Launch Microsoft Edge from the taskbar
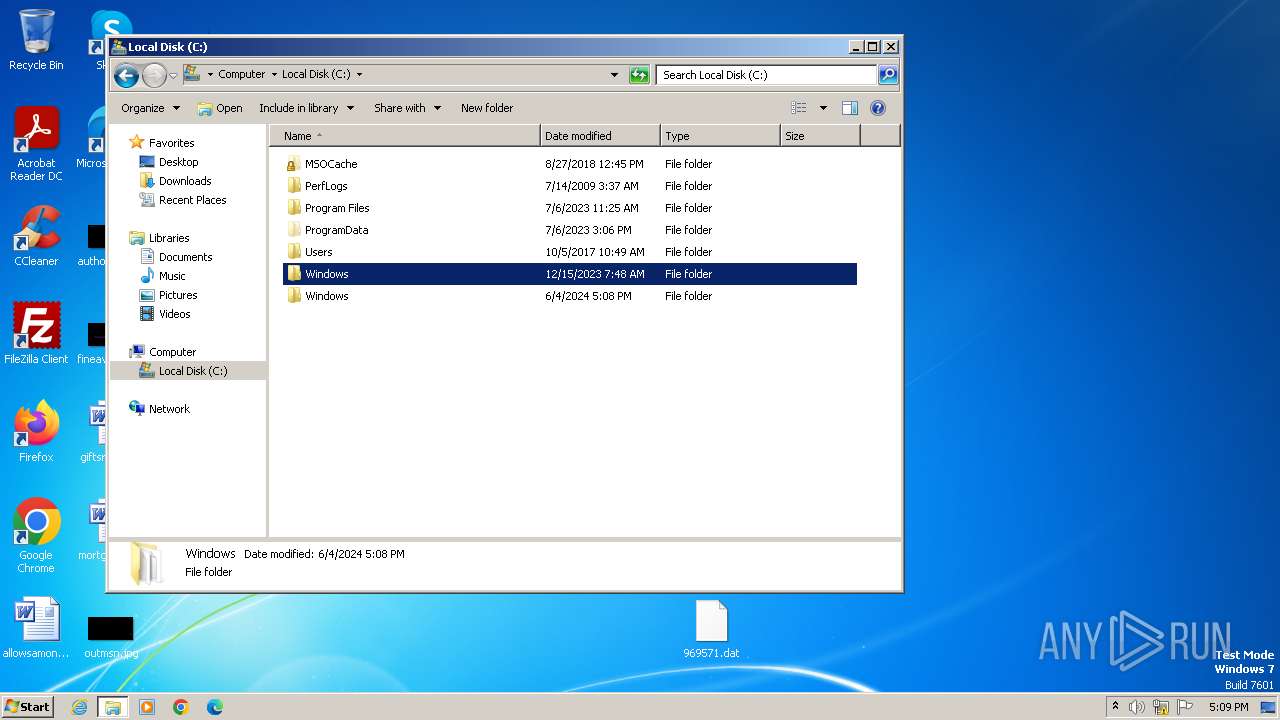 (x=214, y=707)
